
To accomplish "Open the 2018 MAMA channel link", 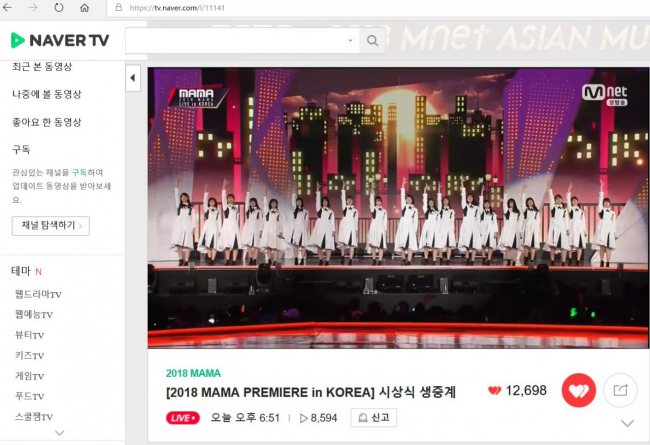I will pos(193,373).
